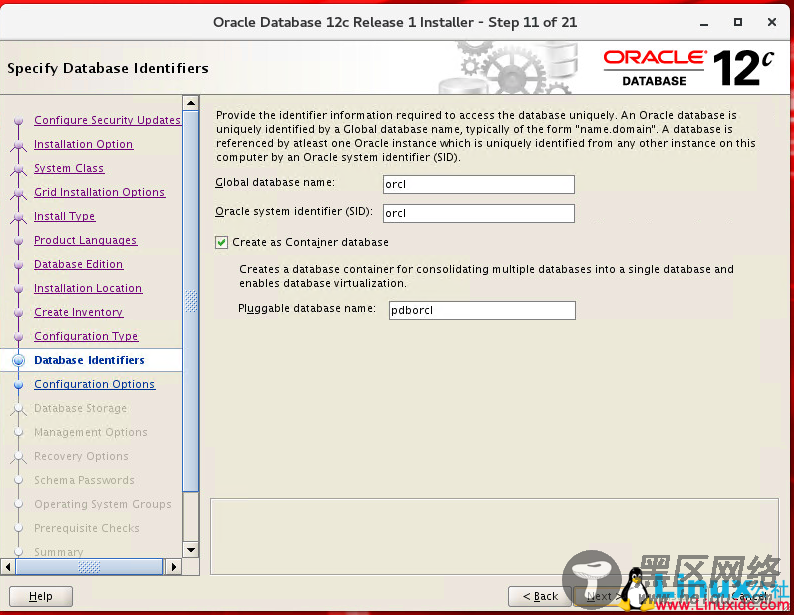This screenshot has height=615, width=794.
Task: Go to the Create Inventory step
Action: pyautogui.click(x=78, y=312)
